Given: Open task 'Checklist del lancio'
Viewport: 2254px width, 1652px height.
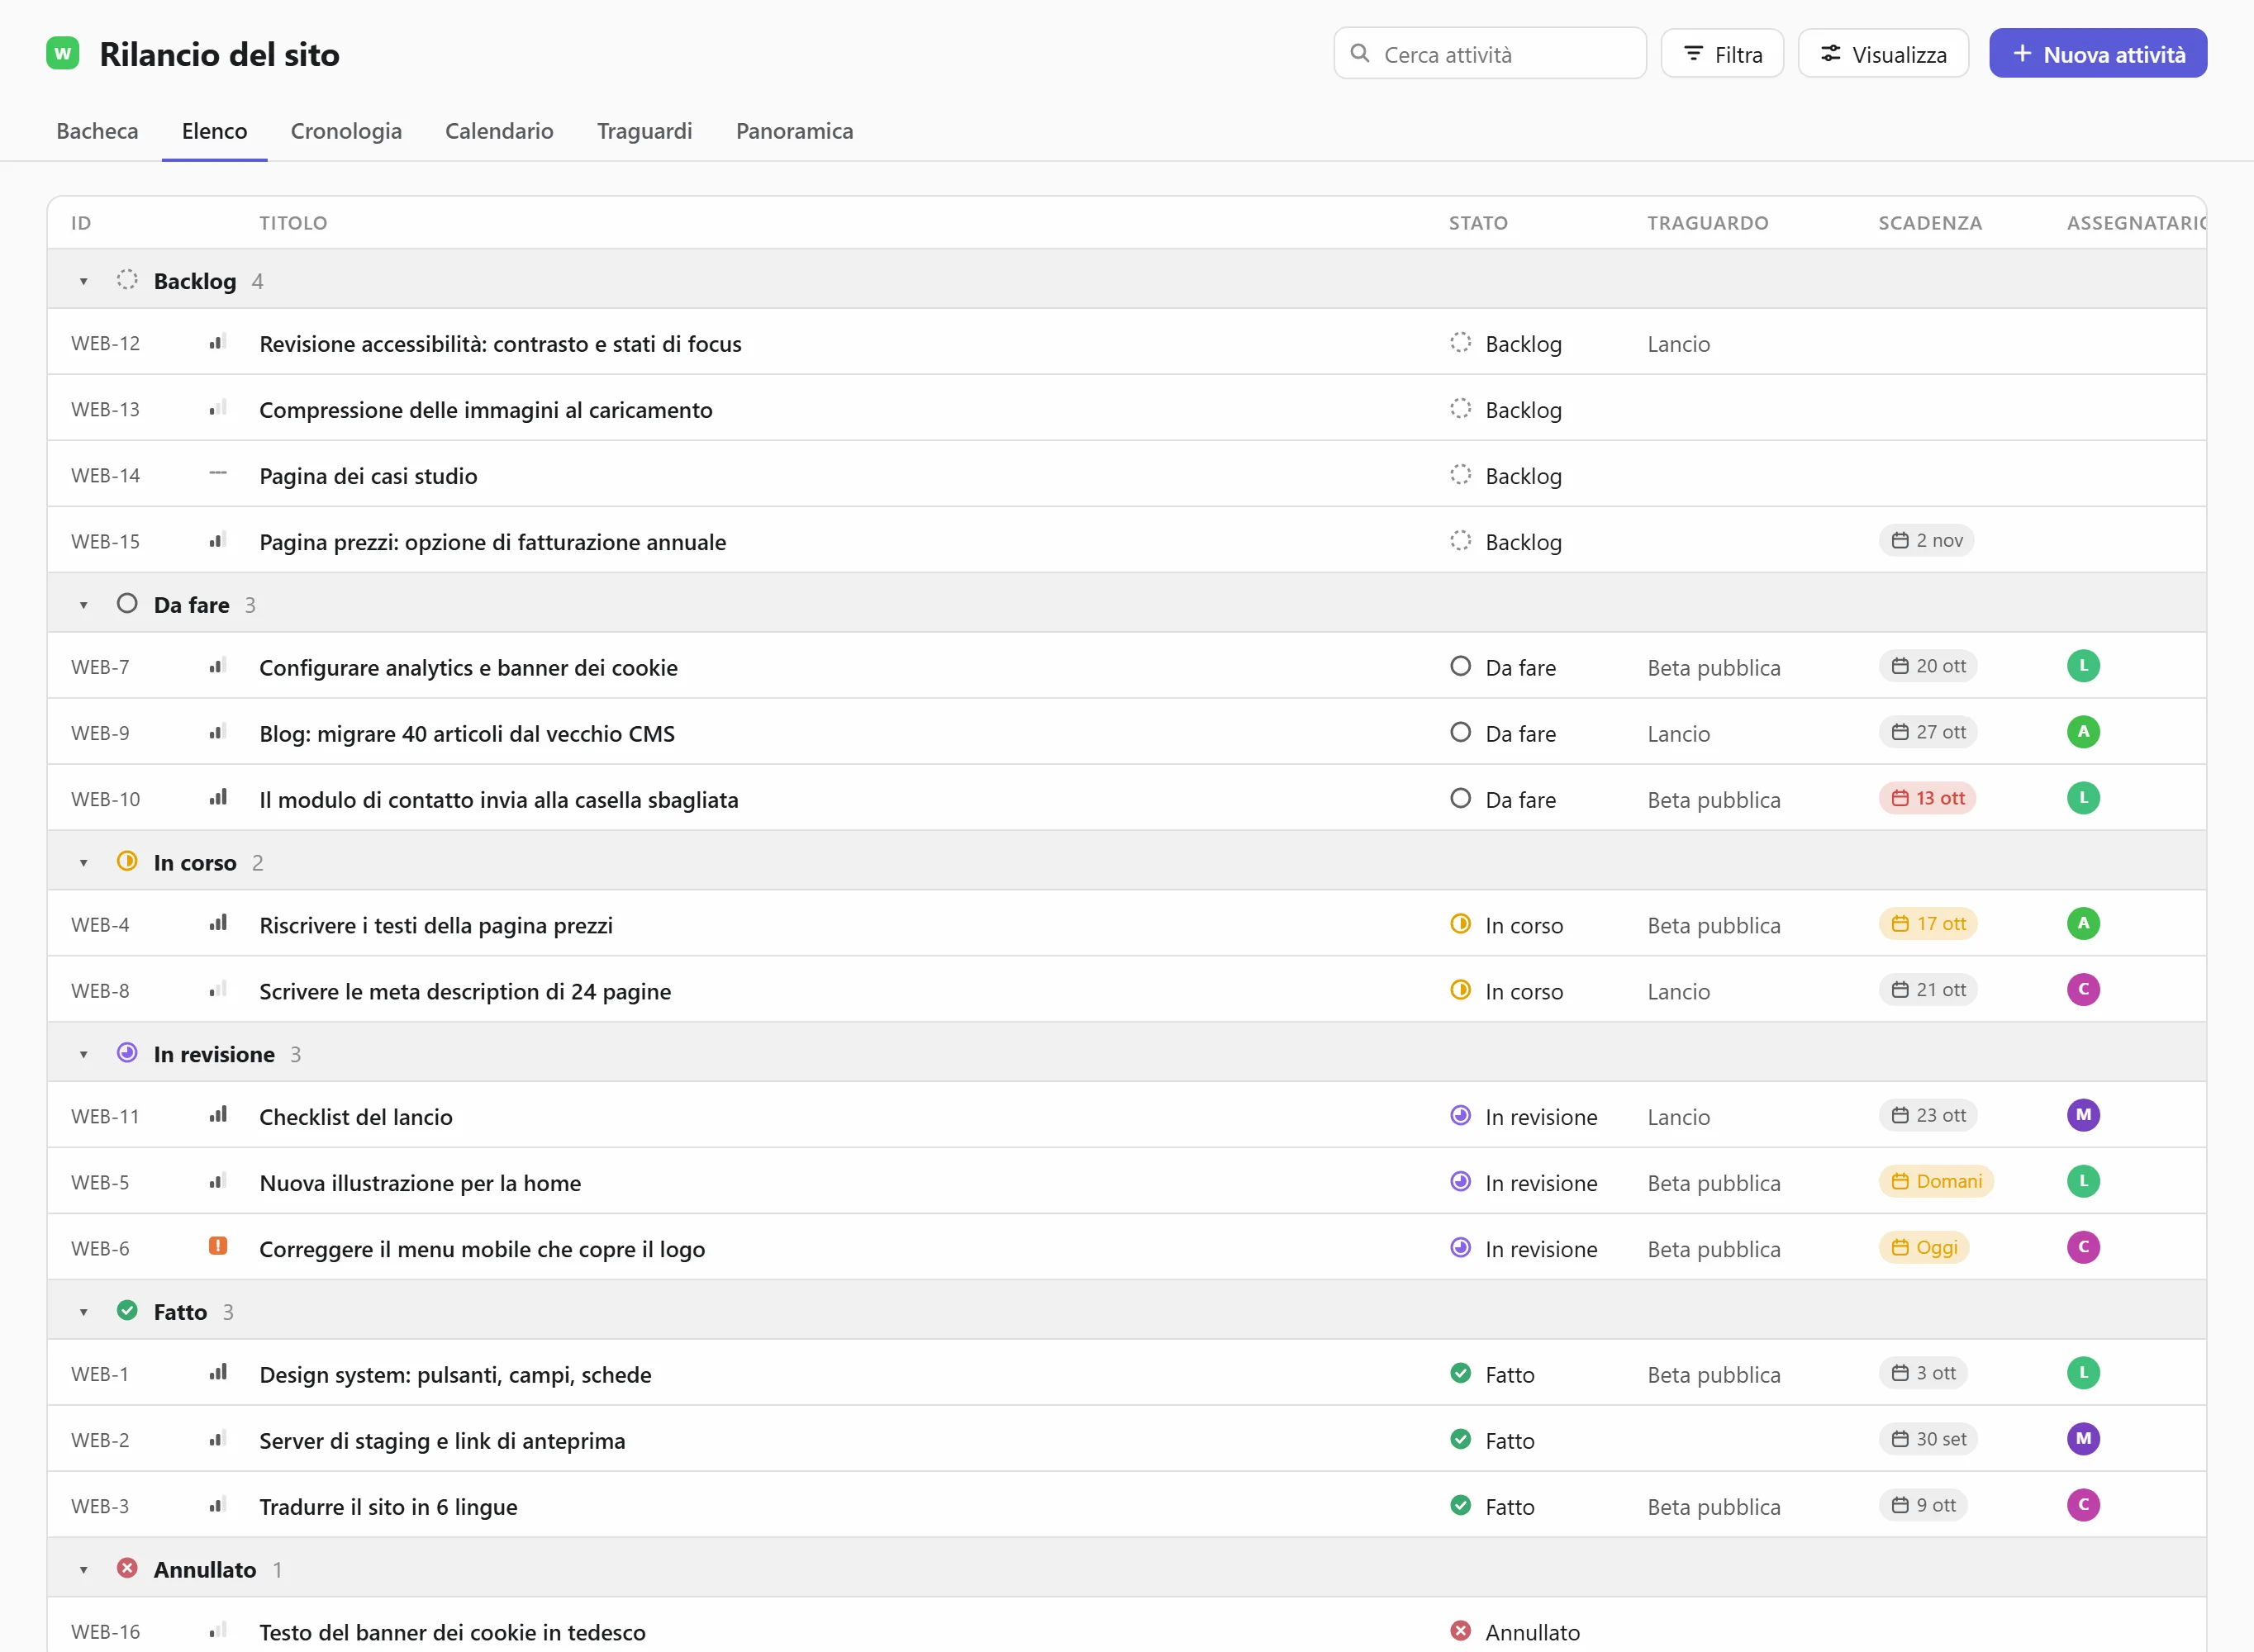Looking at the screenshot, I should tap(356, 1116).
